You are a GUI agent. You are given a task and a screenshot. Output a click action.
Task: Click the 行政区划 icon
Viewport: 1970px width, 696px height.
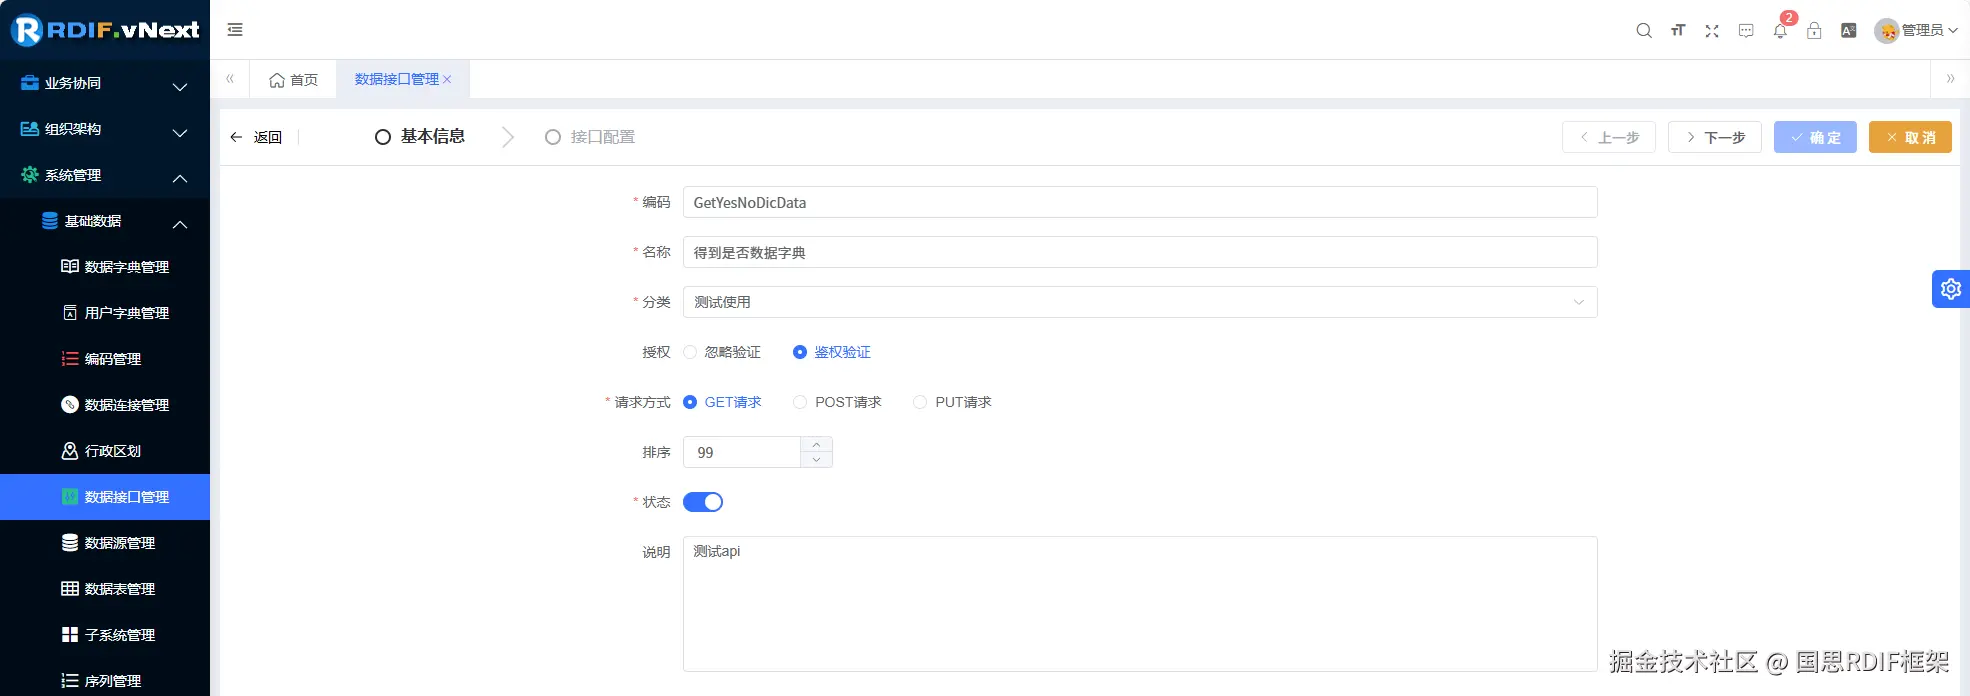70,451
